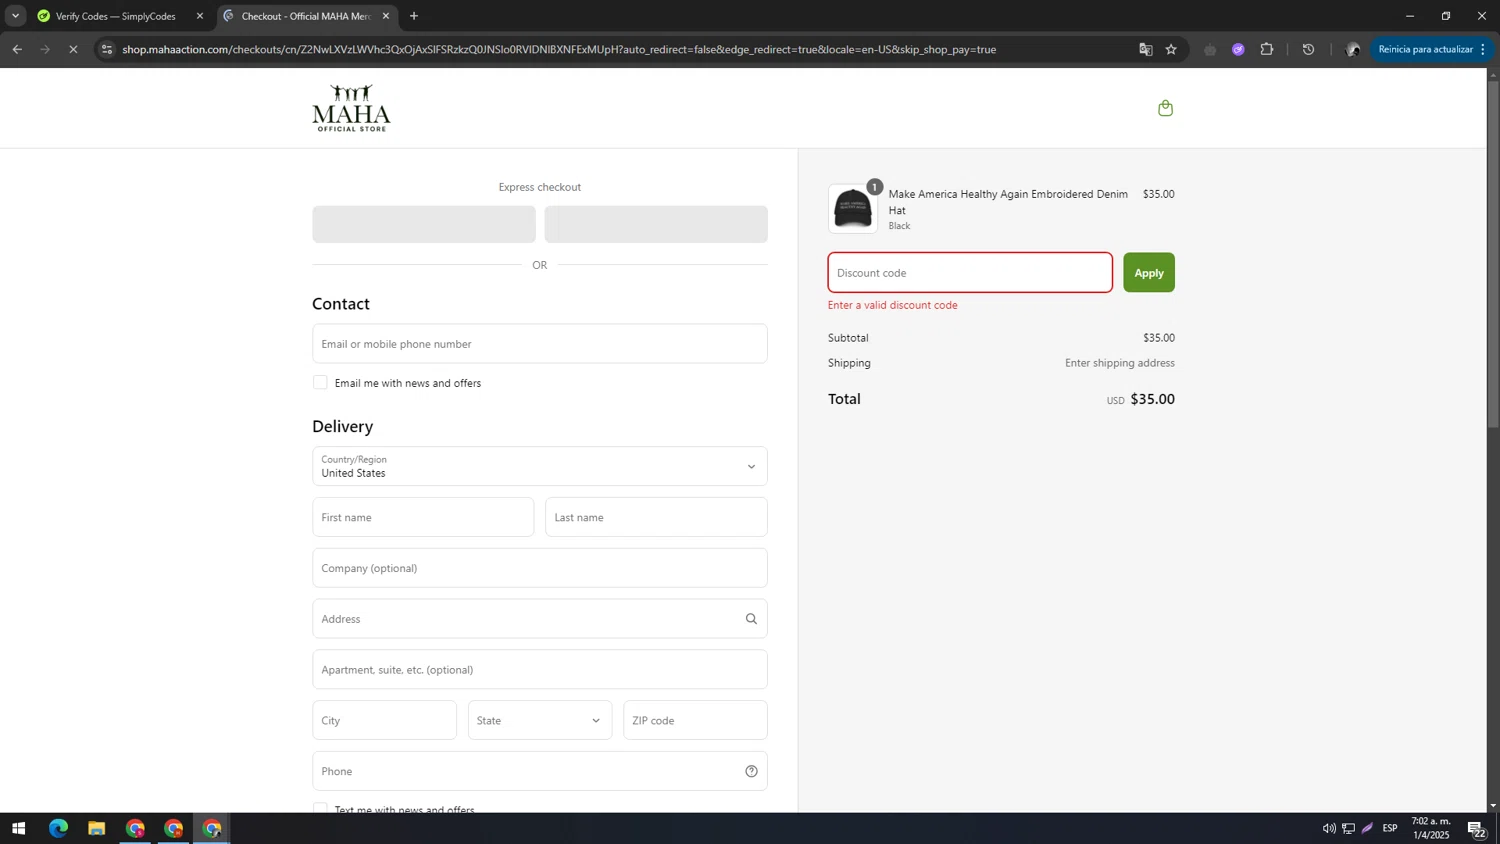Click the purple extension icon
Image resolution: width=1500 pixels, height=844 pixels.
(x=1238, y=49)
